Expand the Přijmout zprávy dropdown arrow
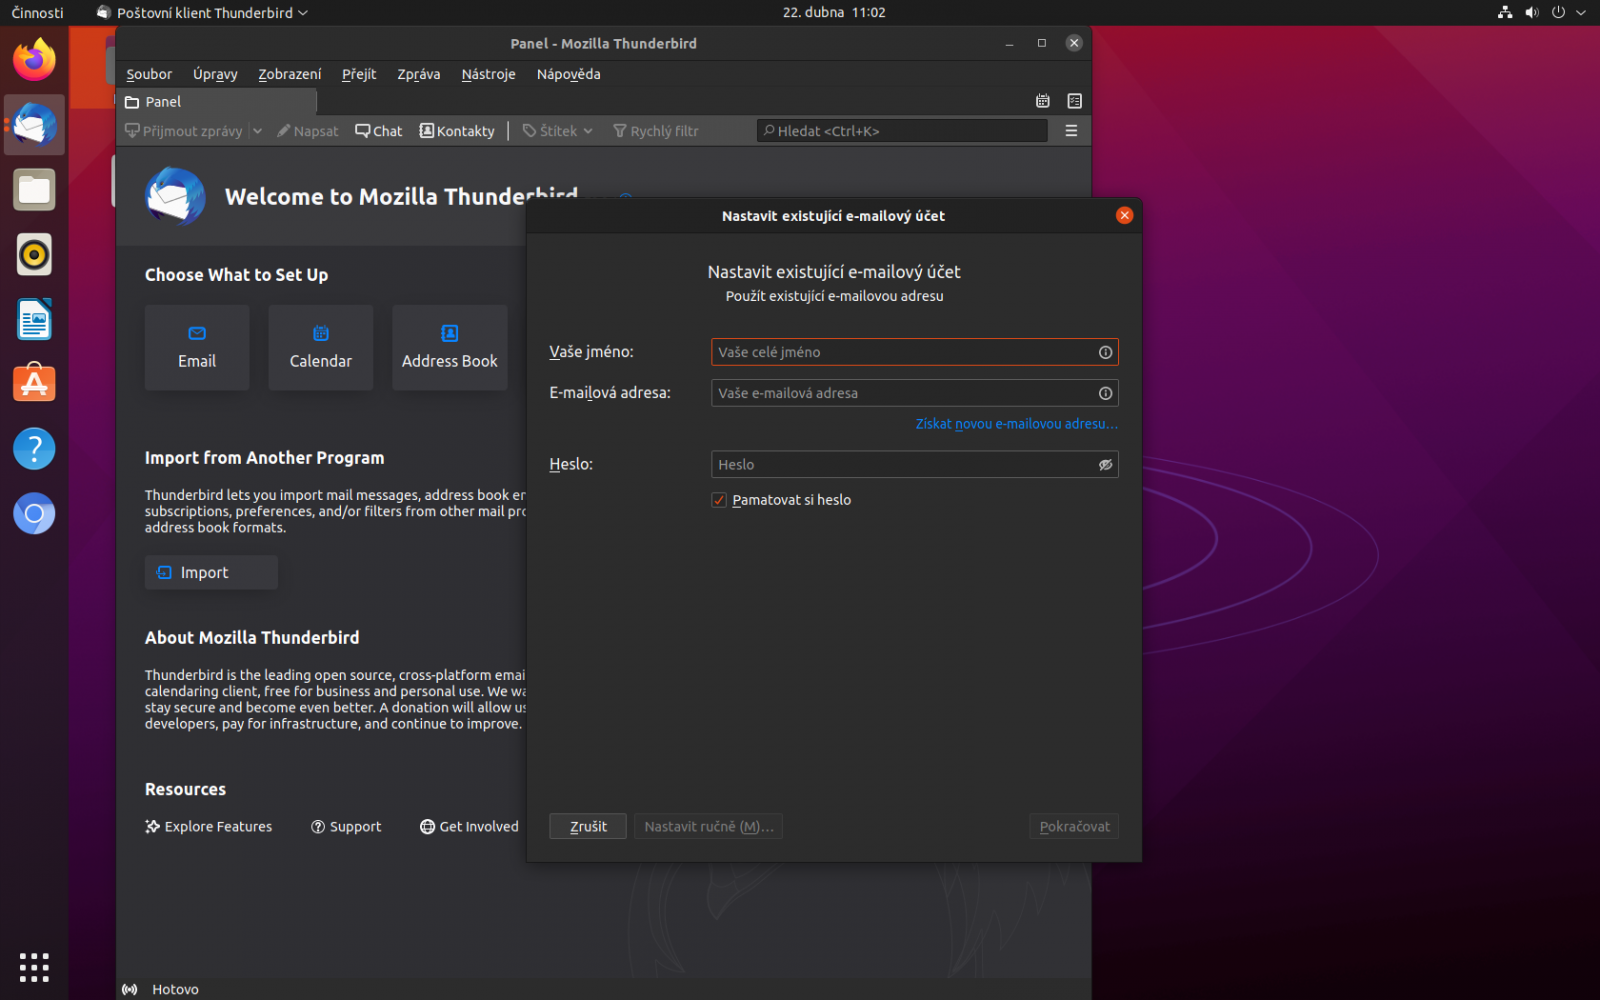 pos(258,130)
